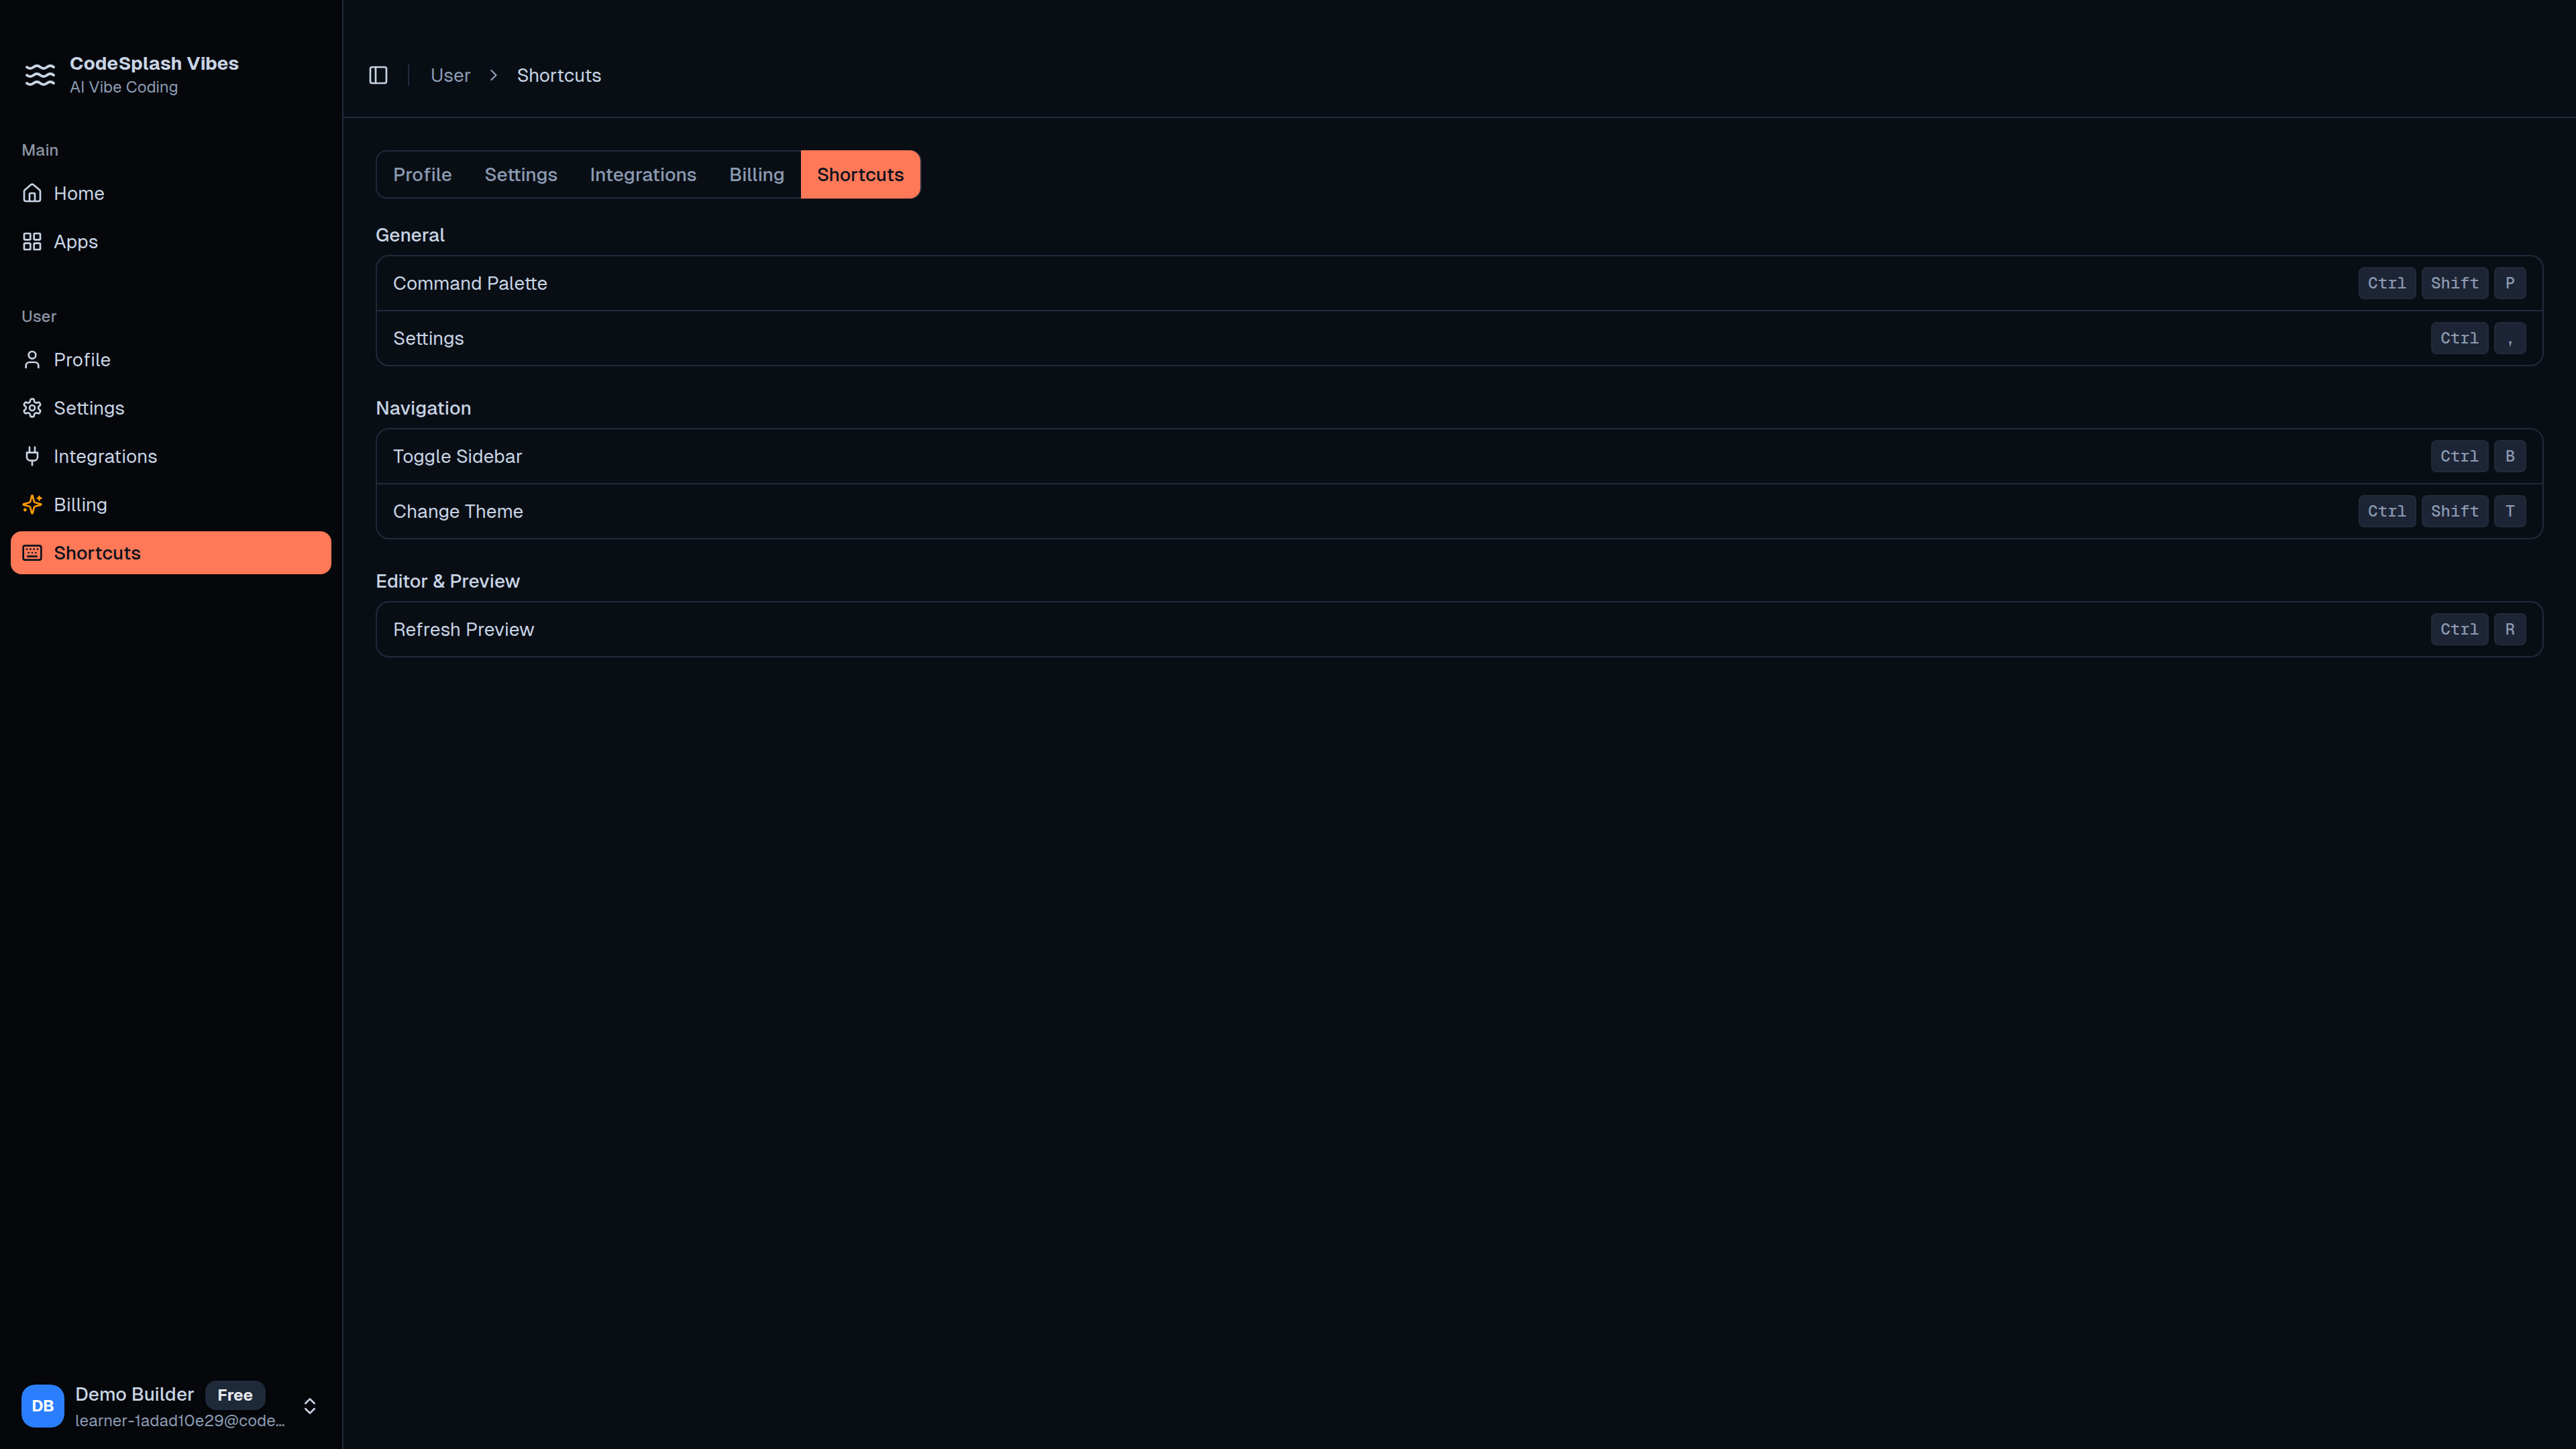Click the P key badge for Command Palette
The height and width of the screenshot is (1449, 2576).
click(2510, 283)
